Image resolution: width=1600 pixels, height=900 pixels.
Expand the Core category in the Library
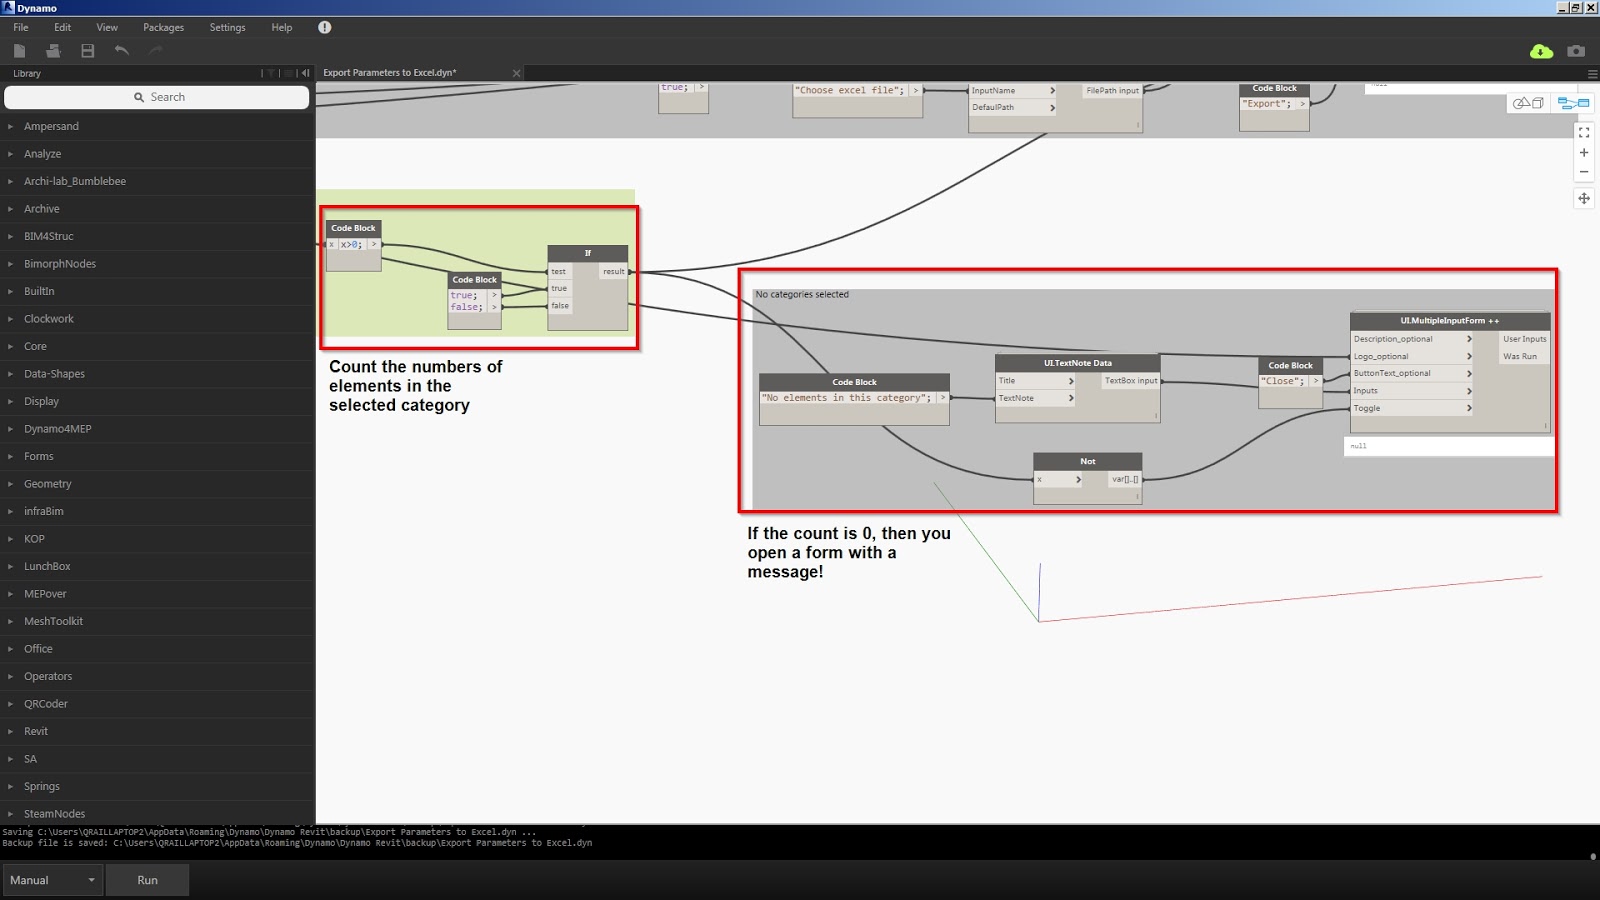(x=35, y=346)
